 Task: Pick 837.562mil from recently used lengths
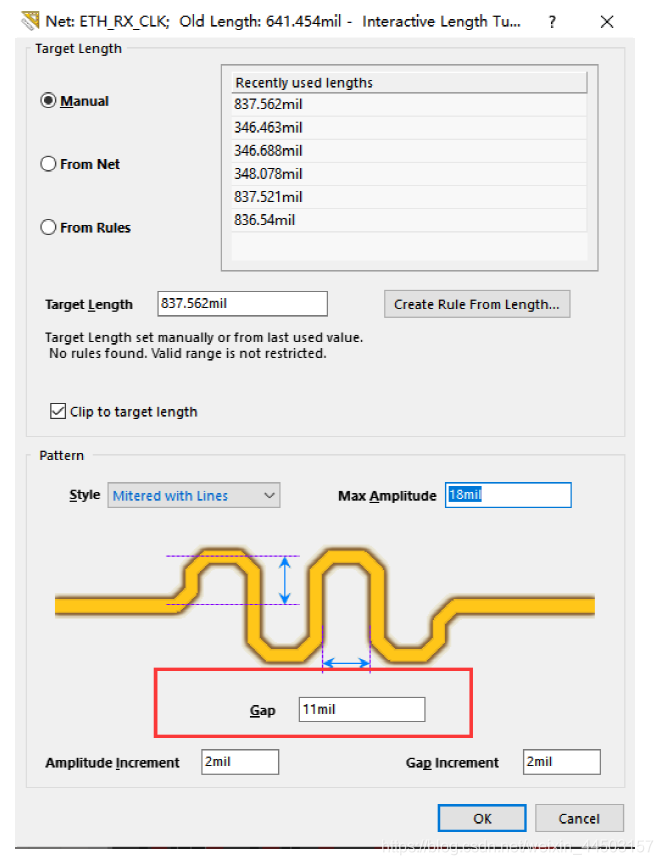click(268, 105)
